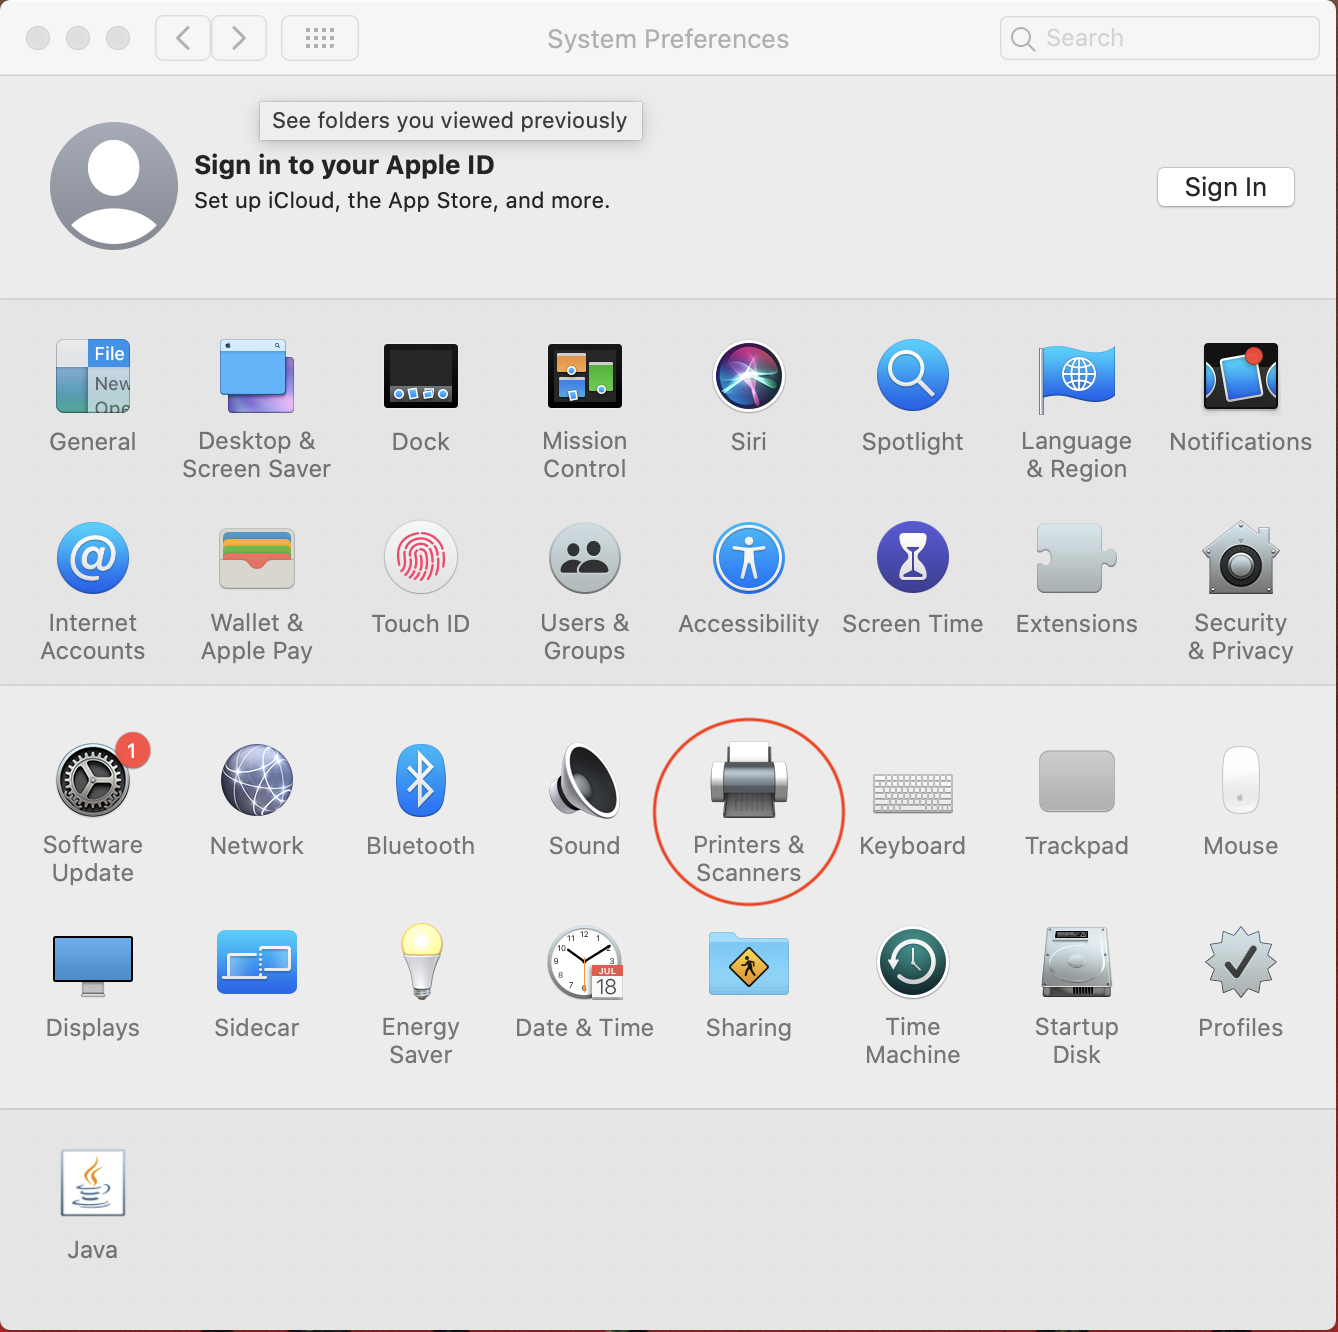
Task: Open Extensions preferences
Action: point(1077,558)
